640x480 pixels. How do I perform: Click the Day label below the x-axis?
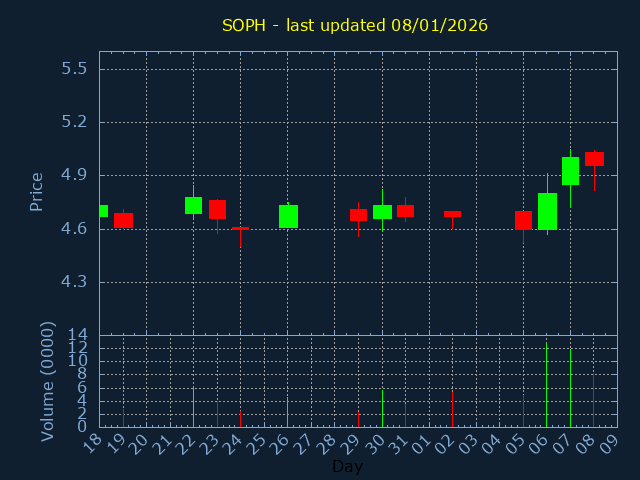pos(347,466)
